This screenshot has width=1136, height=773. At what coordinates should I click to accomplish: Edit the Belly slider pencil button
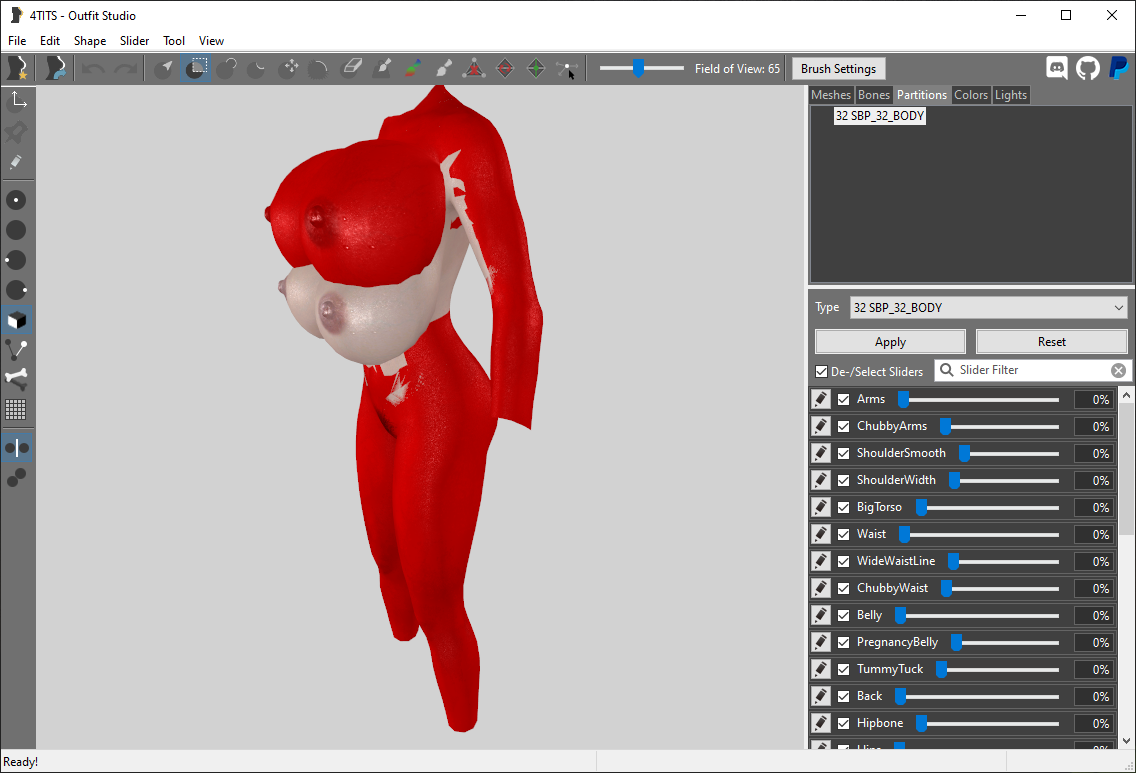[x=821, y=615]
